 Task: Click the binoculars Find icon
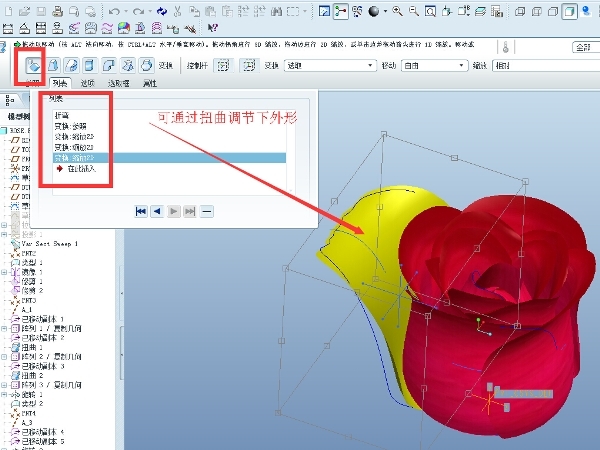(276, 11)
